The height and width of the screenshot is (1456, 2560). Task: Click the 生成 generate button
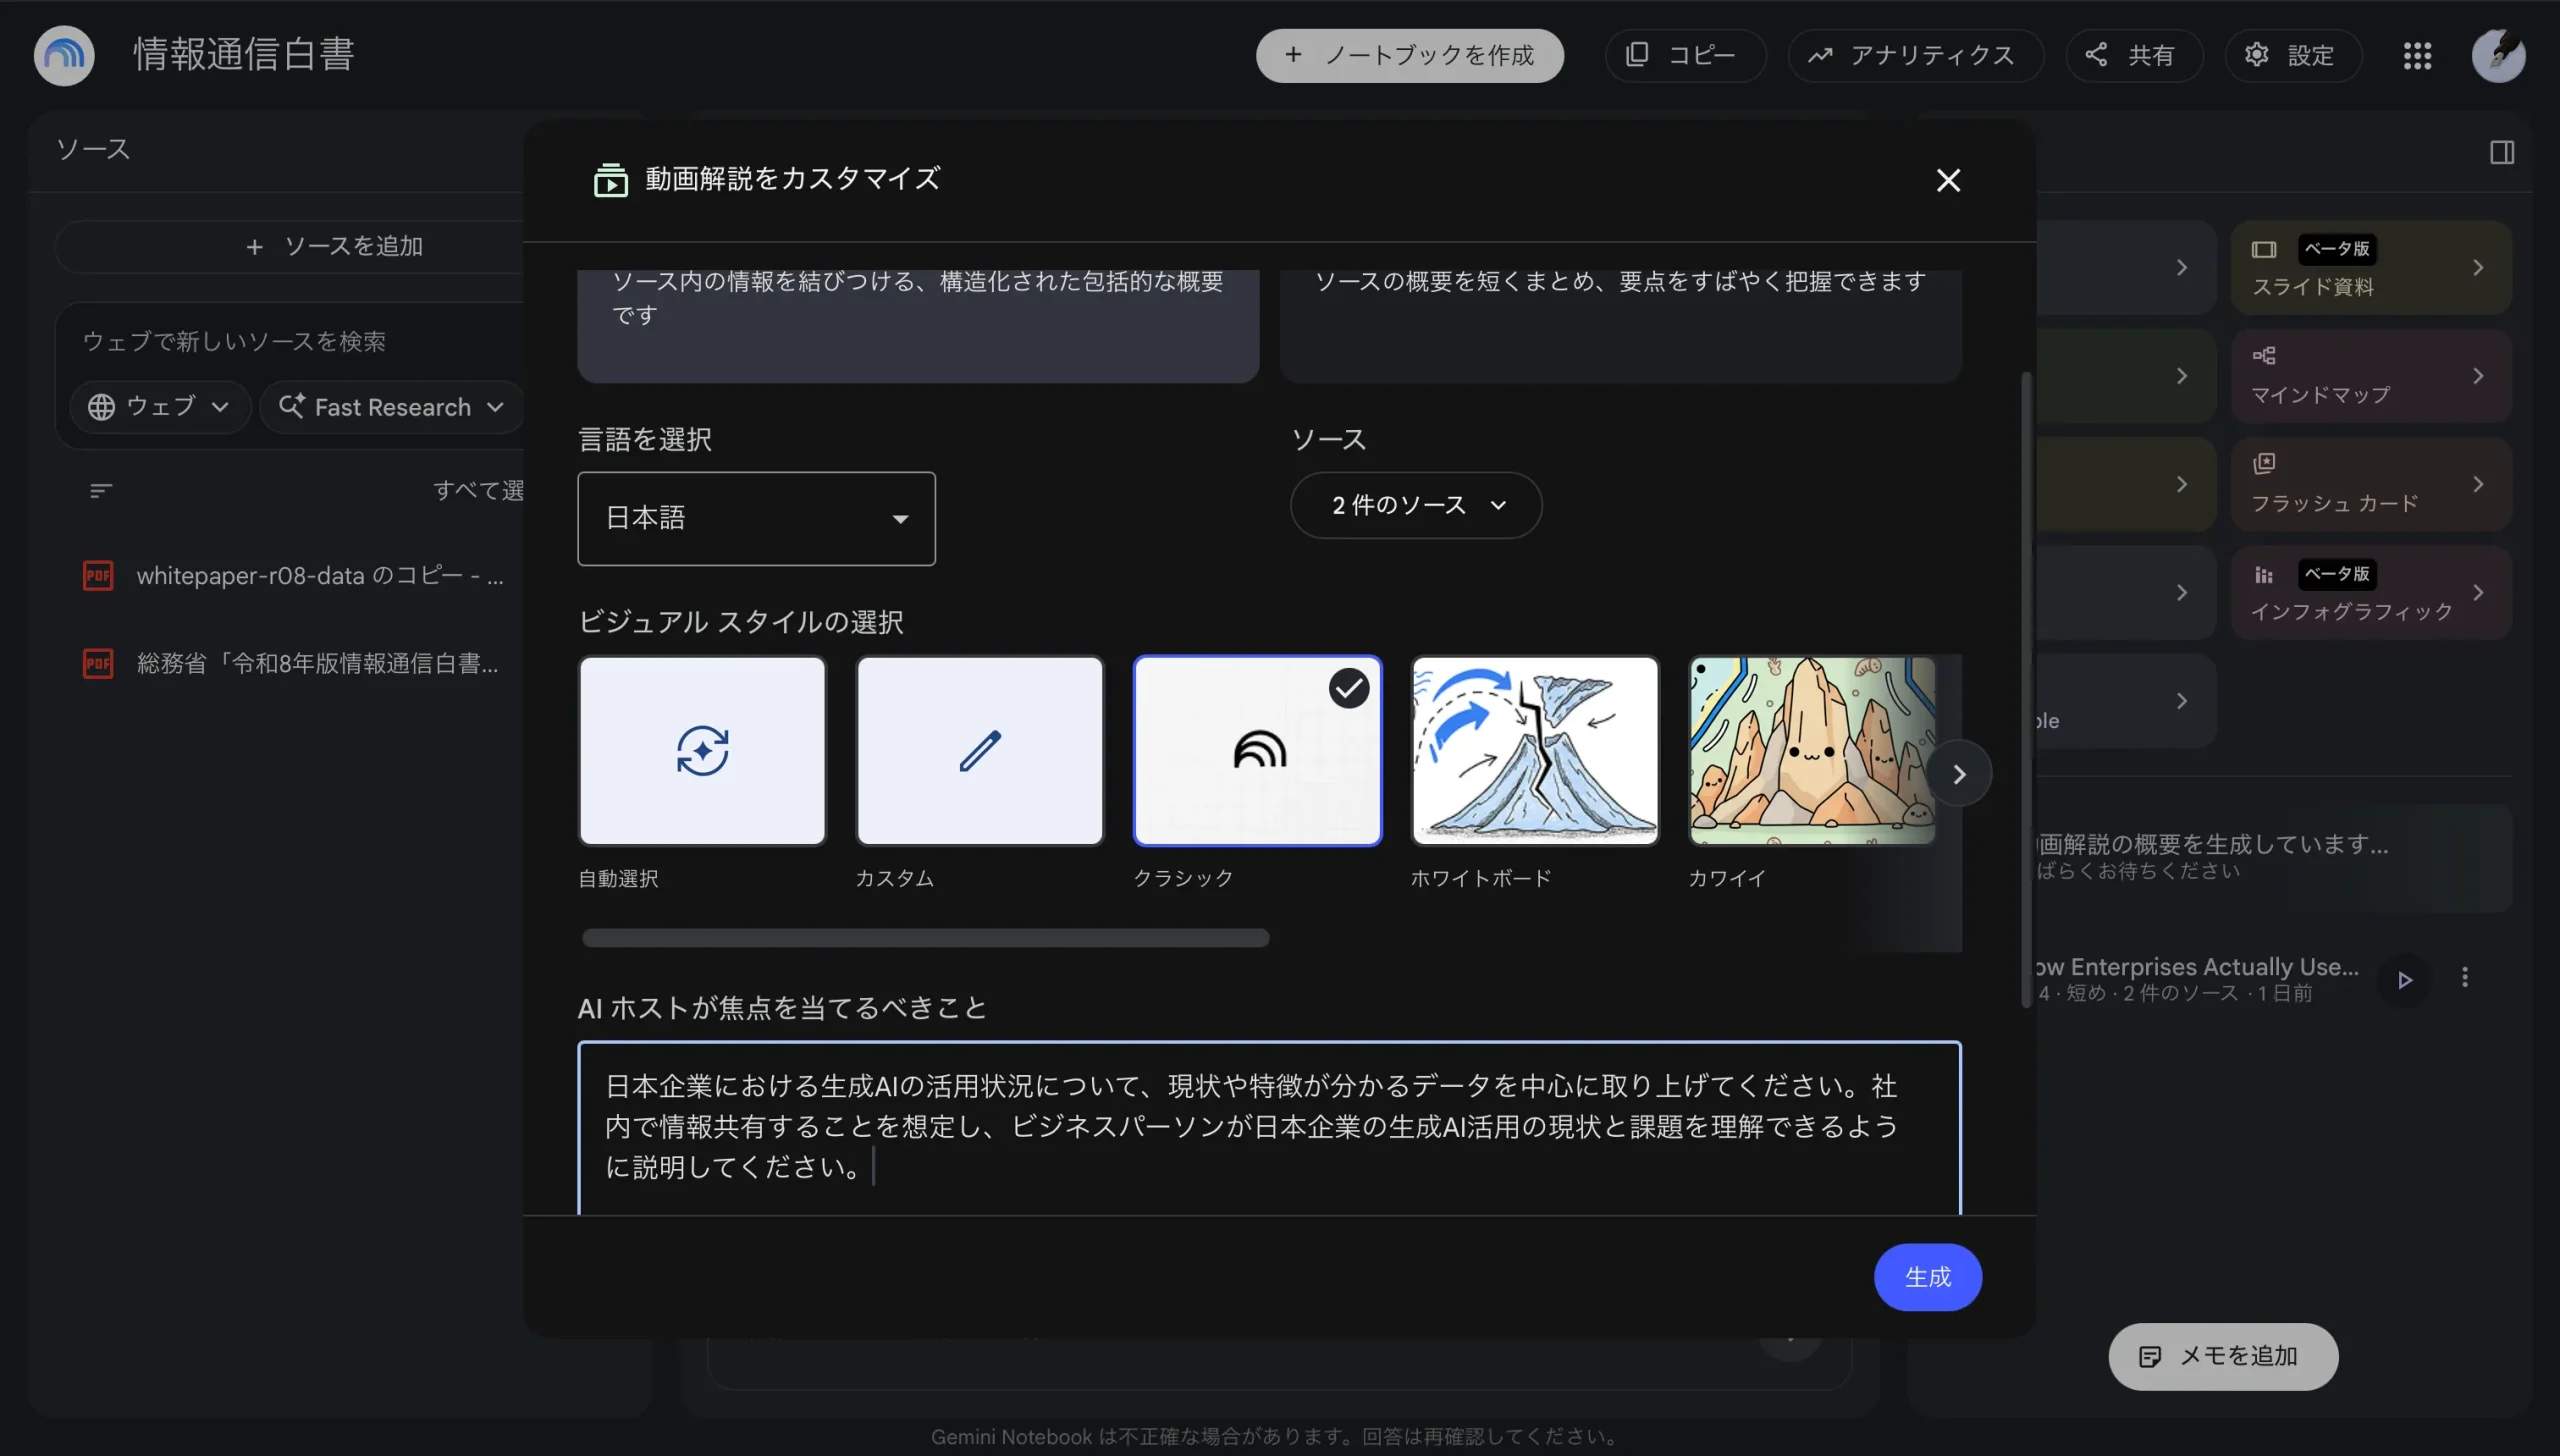pos(1927,1277)
